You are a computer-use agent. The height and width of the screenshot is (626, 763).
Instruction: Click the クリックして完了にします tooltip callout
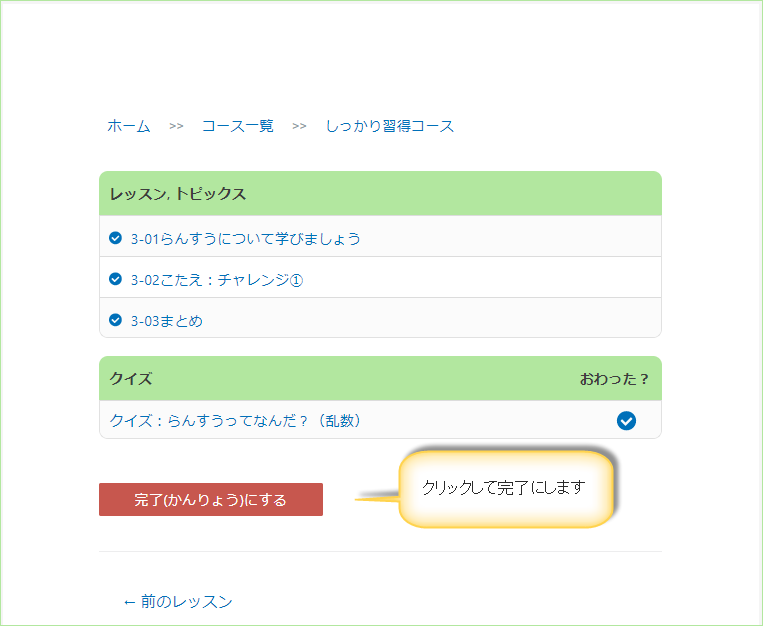click(503, 488)
